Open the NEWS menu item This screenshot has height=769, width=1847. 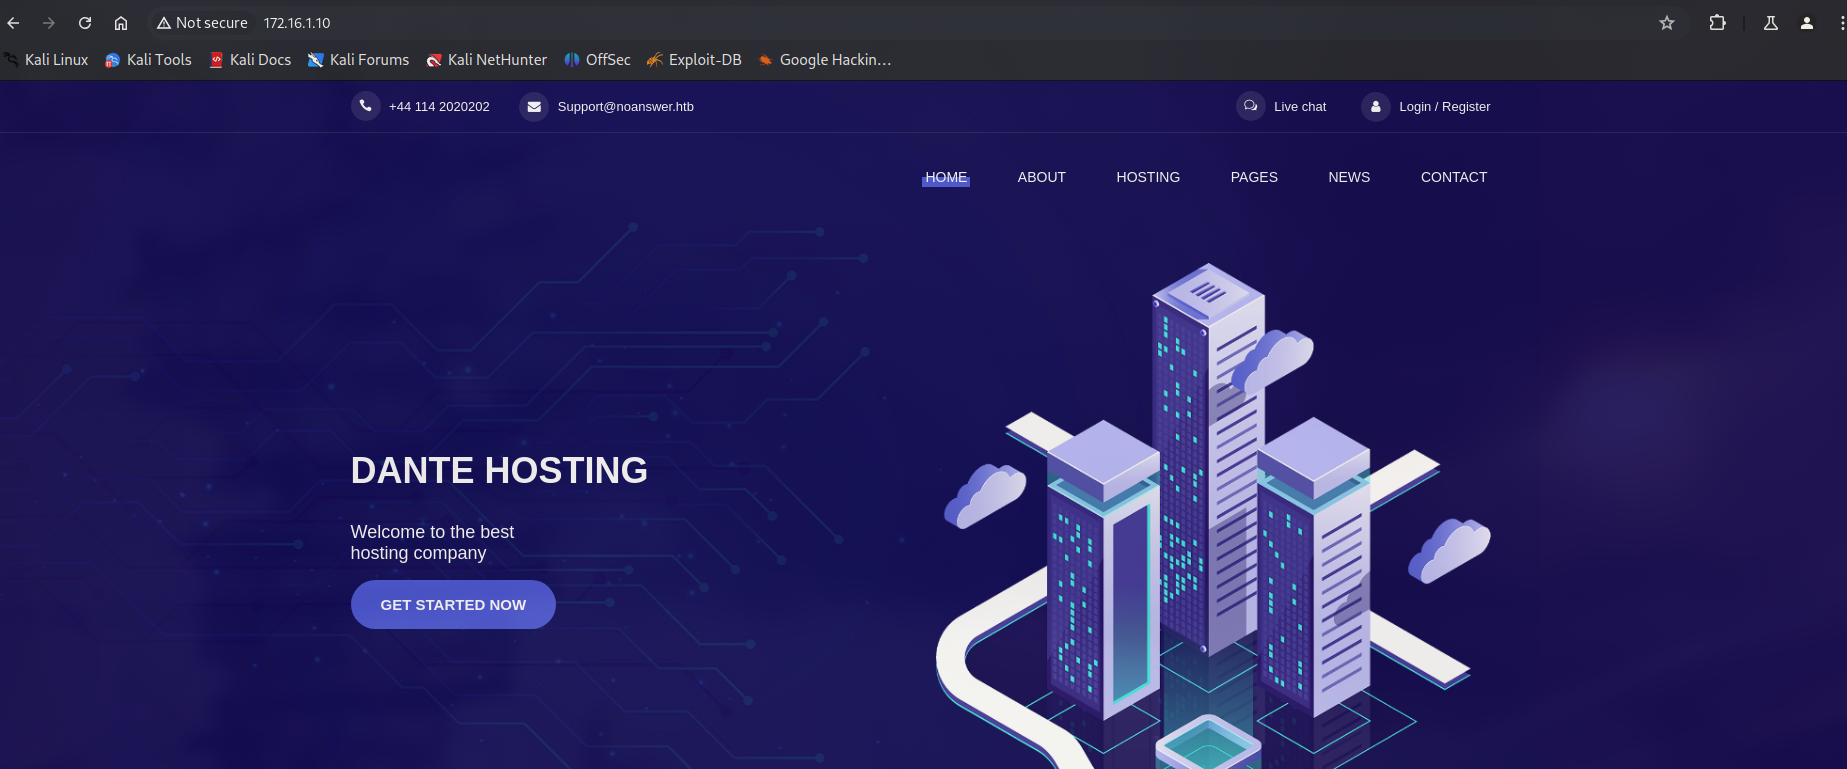point(1349,177)
